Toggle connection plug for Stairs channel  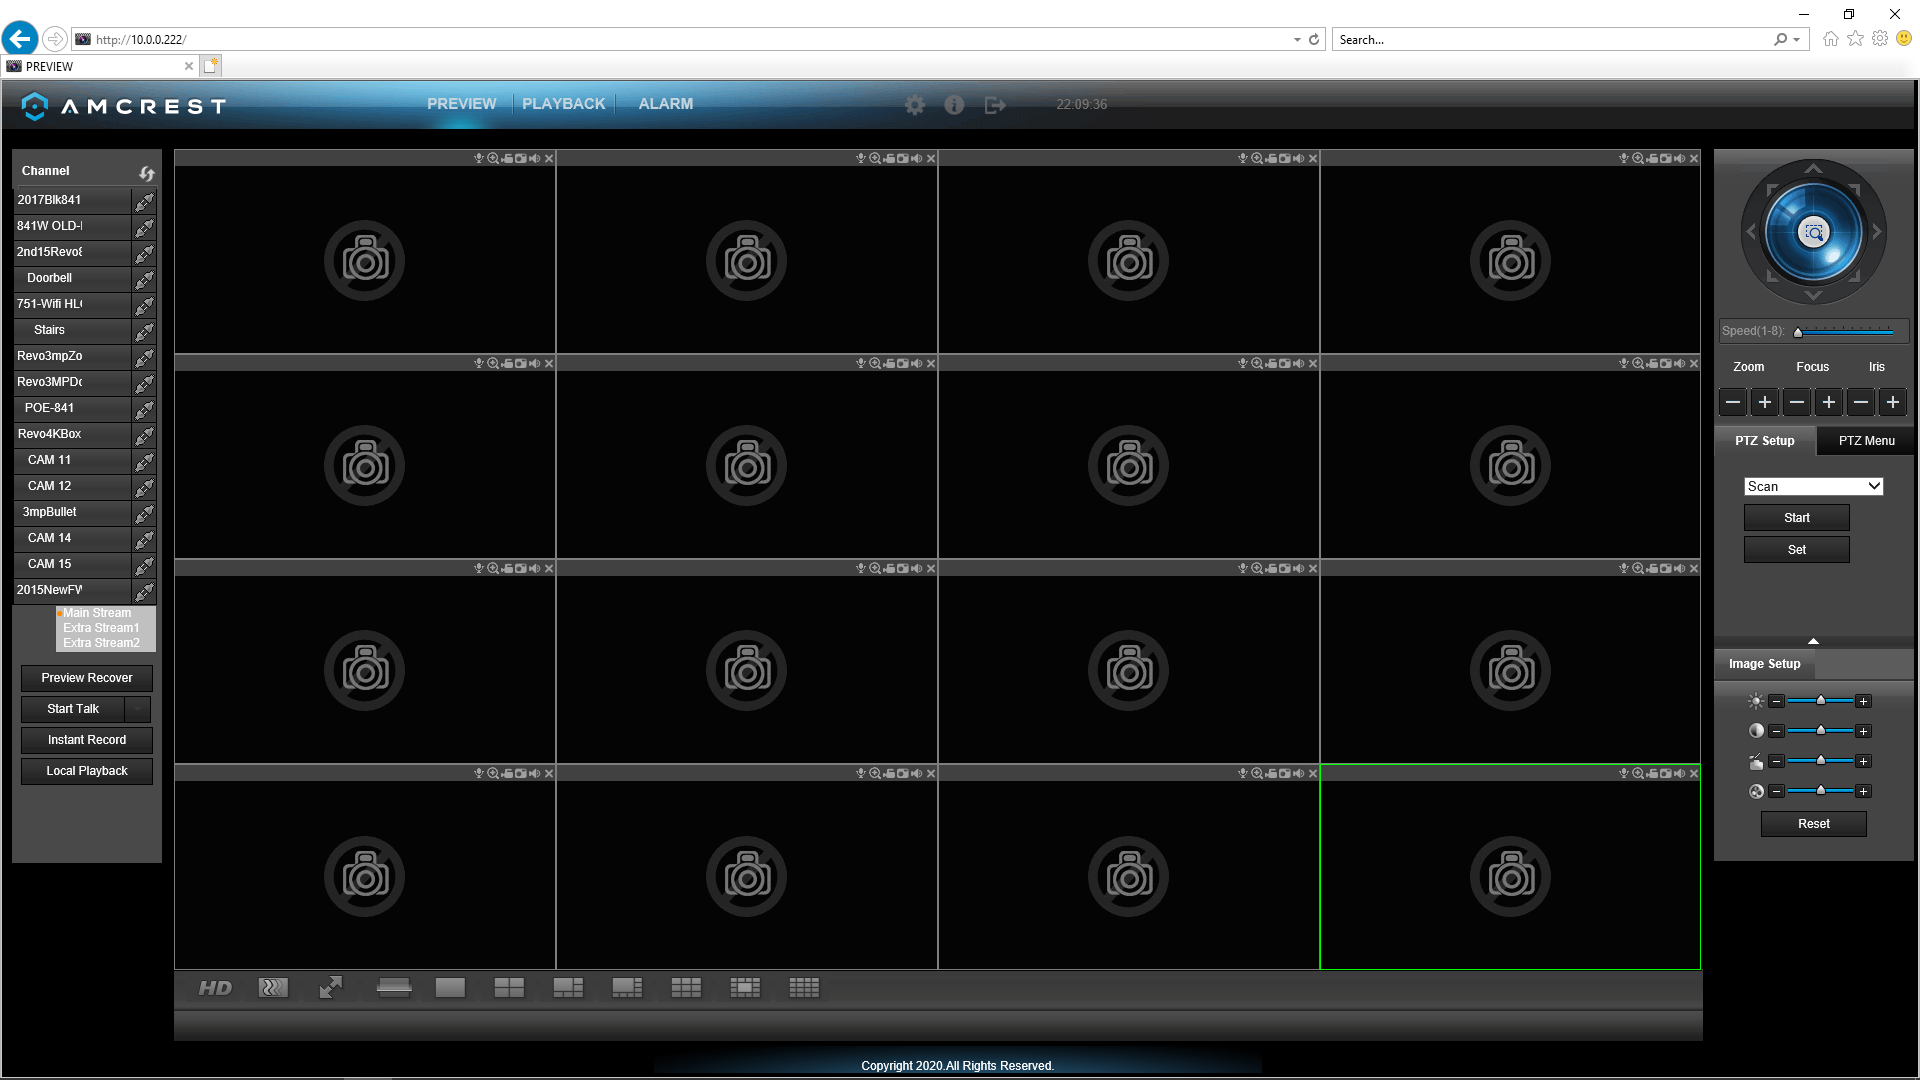[145, 331]
